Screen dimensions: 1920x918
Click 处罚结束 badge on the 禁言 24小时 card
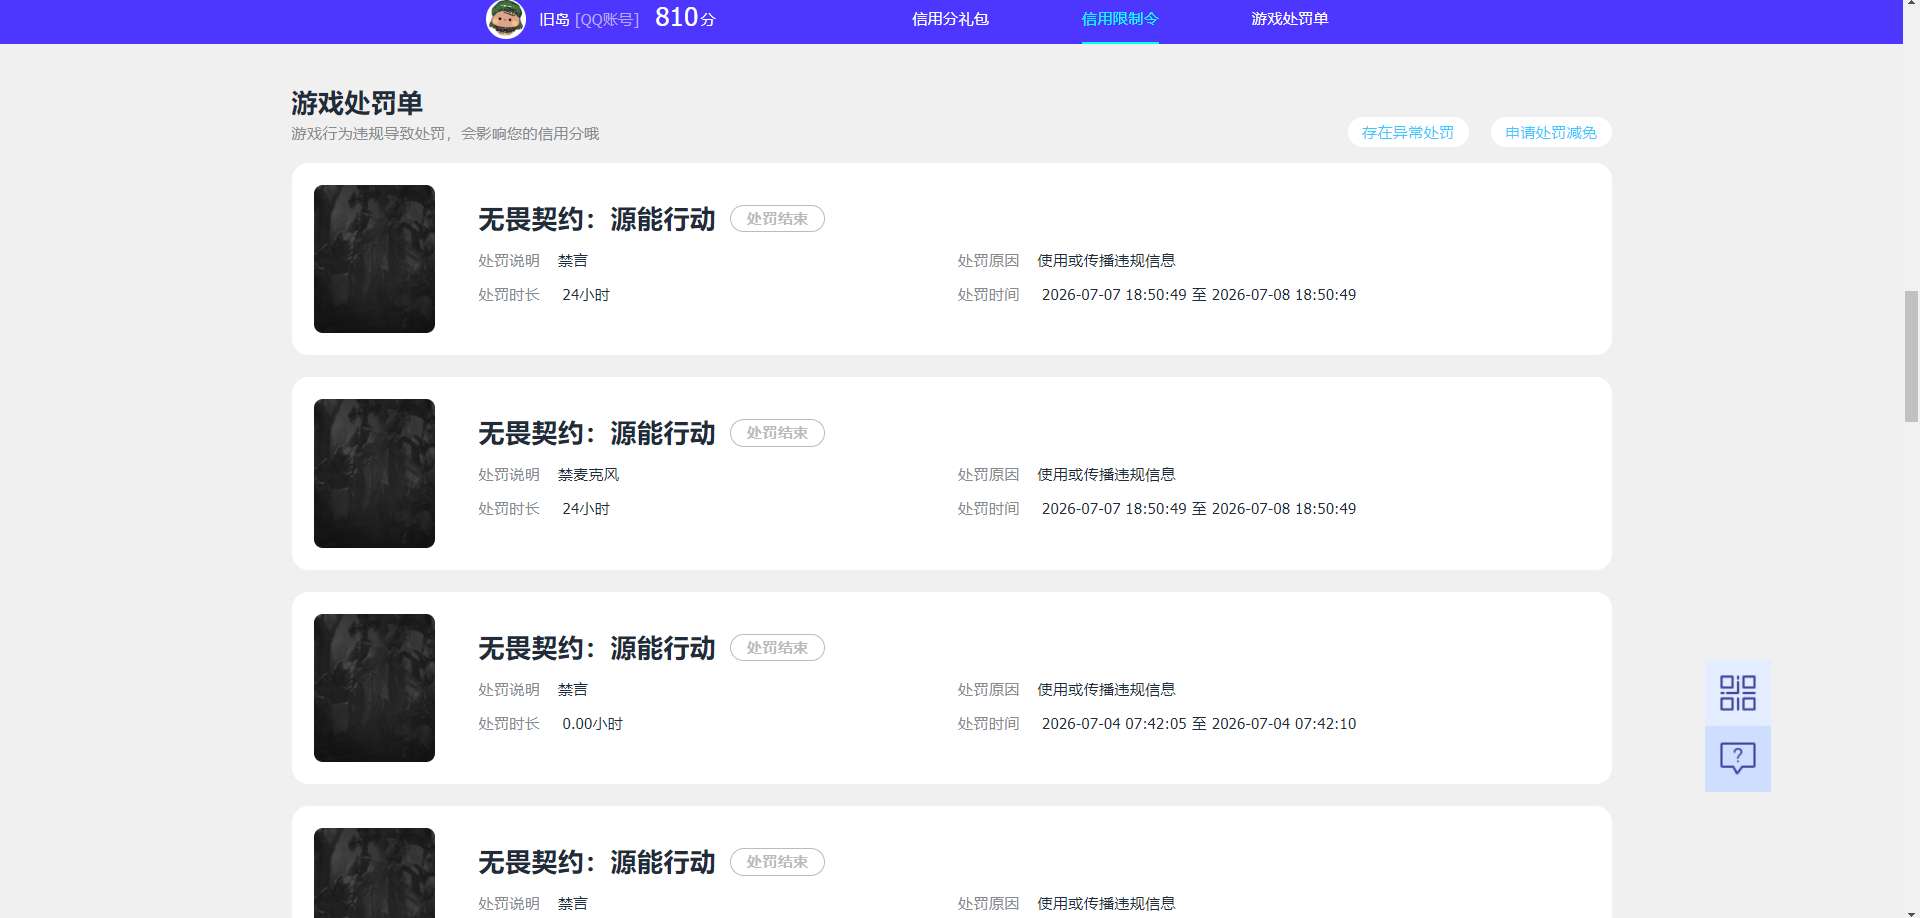777,219
